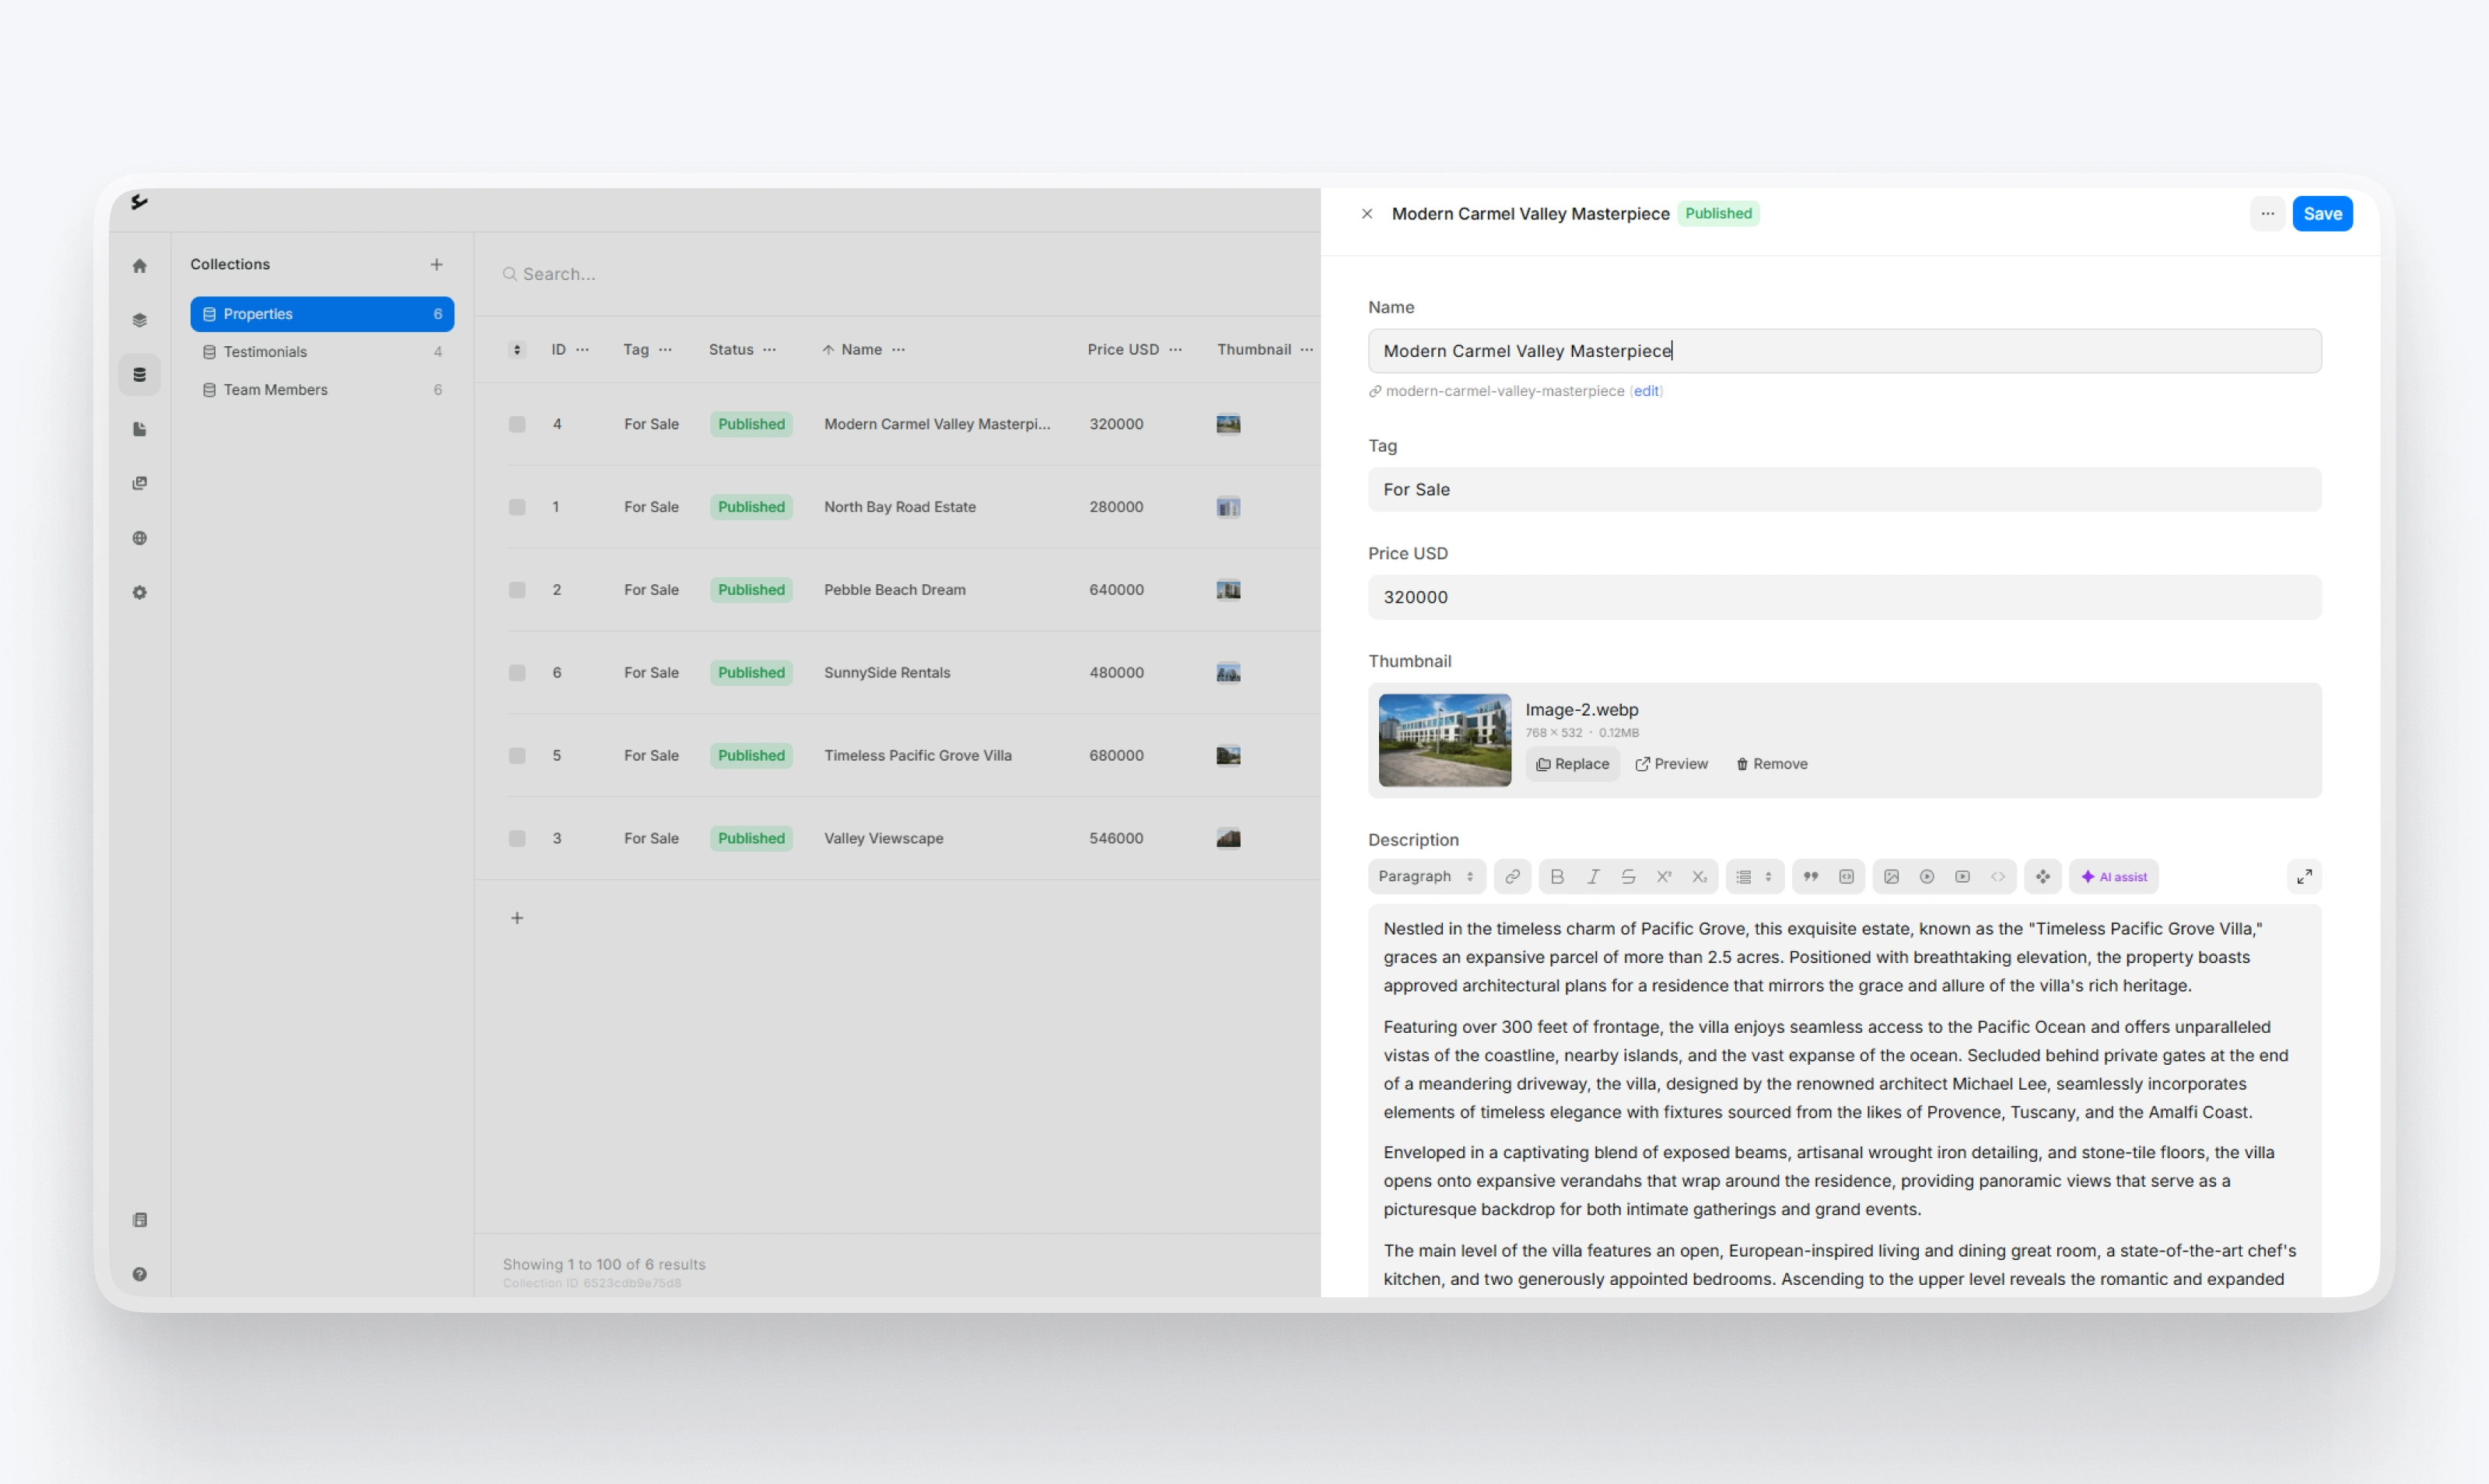
Task: Open AI assist for the description
Action: (x=2114, y=877)
